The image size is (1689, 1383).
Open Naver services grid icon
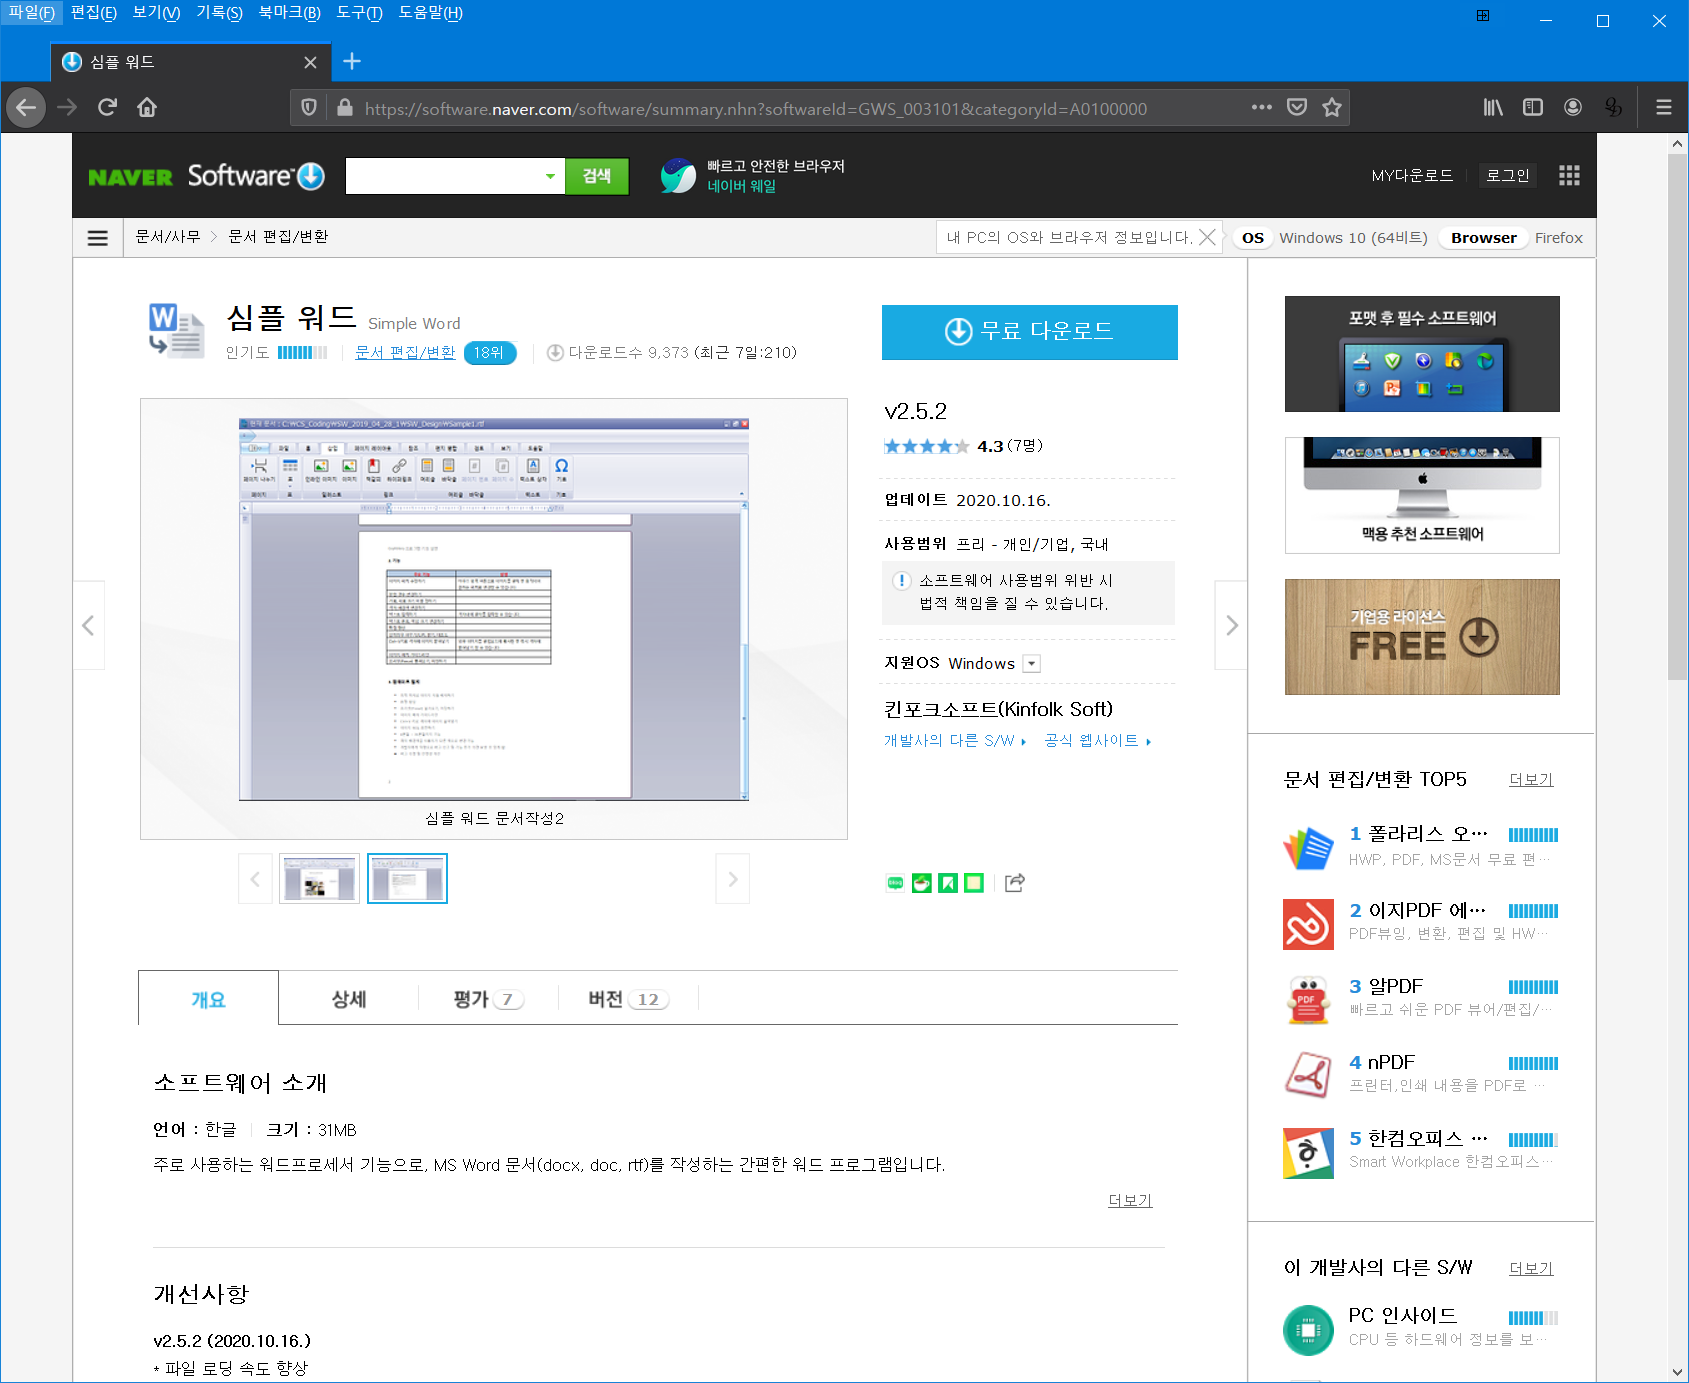tap(1569, 176)
